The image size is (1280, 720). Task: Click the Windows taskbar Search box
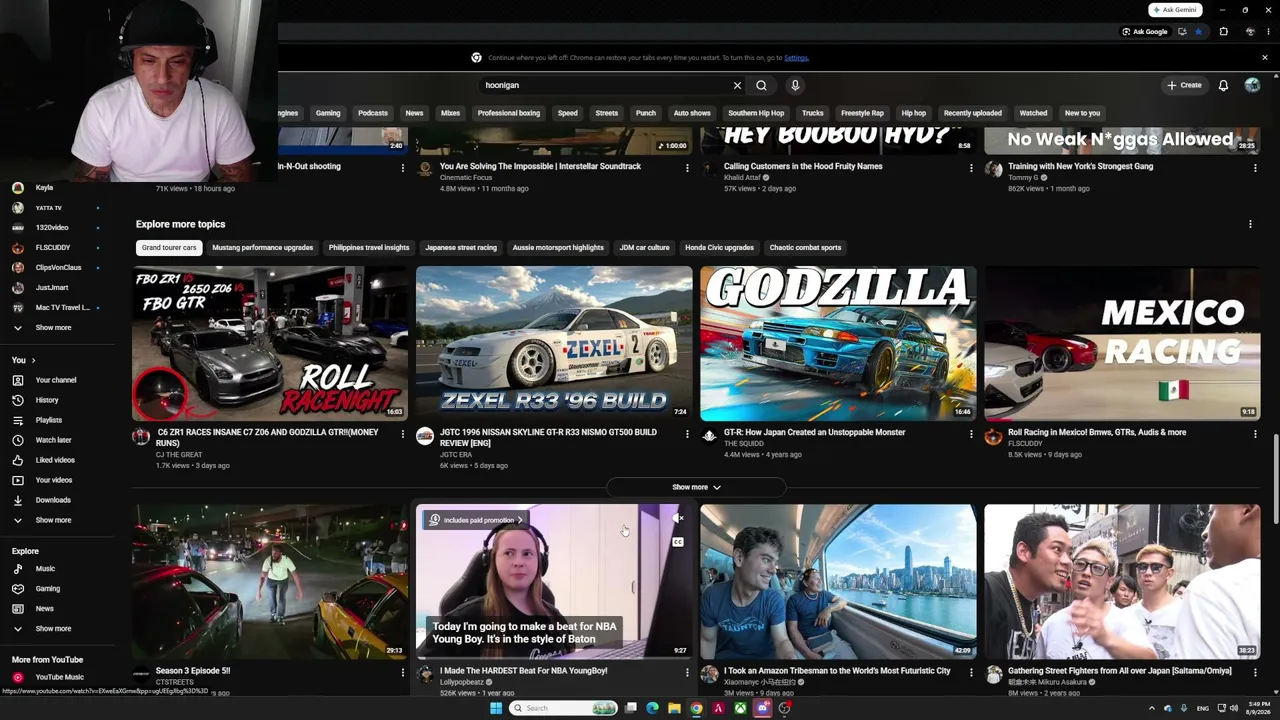tap(565, 708)
